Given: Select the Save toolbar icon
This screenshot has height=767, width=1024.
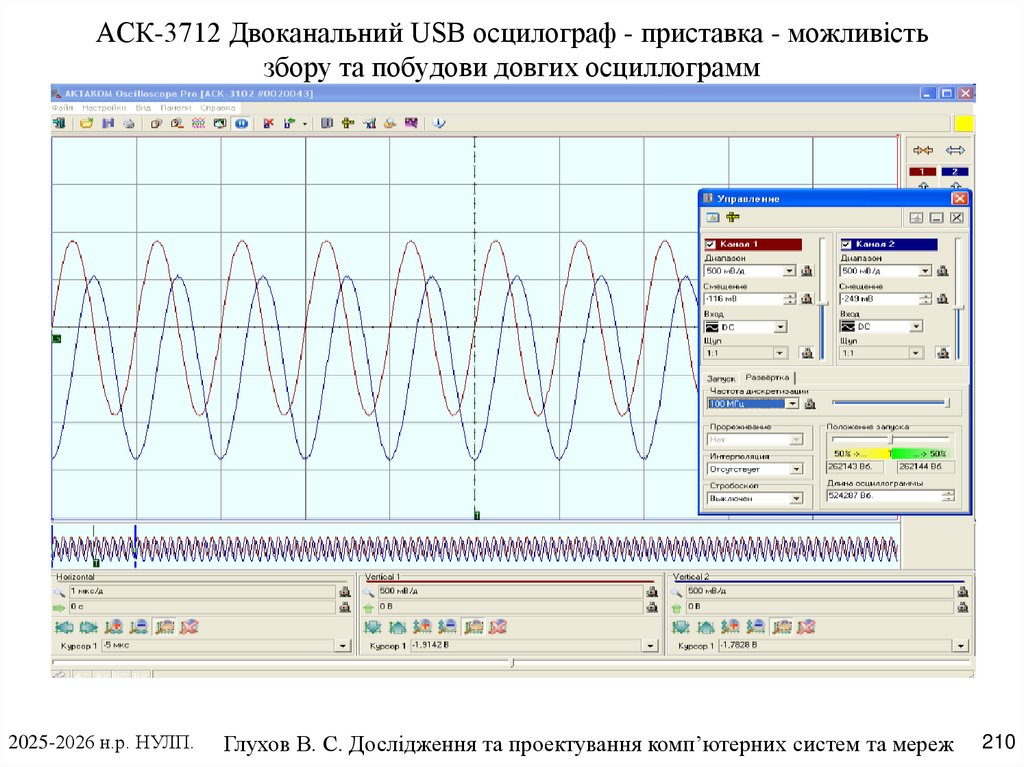Looking at the screenshot, I should pyautogui.click(x=108, y=123).
